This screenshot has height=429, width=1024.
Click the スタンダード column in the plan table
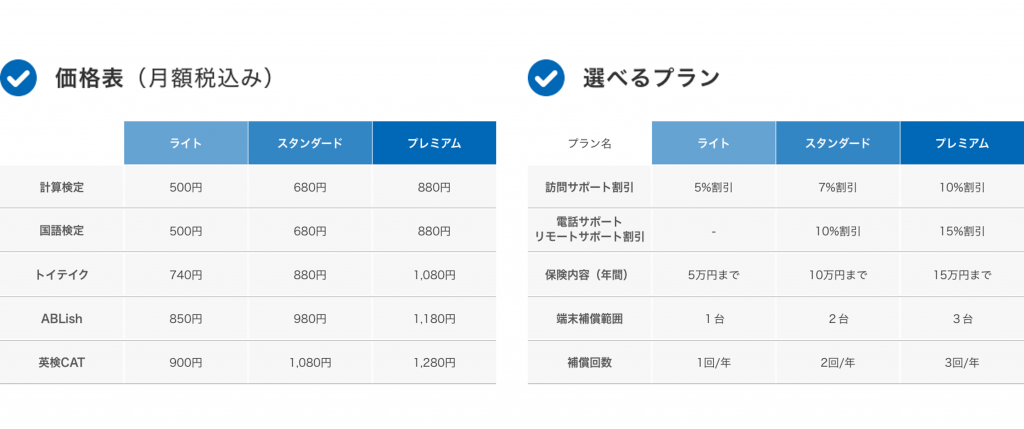click(x=838, y=143)
